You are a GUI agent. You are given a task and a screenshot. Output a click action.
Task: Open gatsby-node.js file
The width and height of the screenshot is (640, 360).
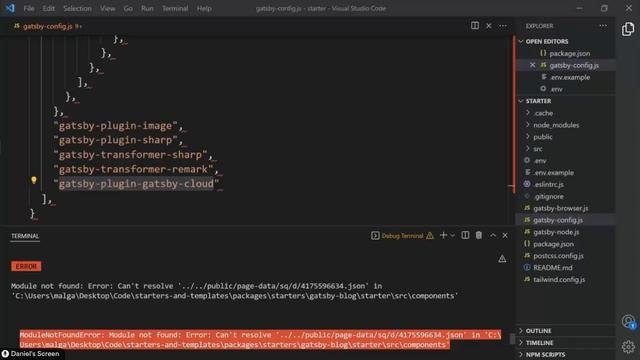[x=556, y=232]
